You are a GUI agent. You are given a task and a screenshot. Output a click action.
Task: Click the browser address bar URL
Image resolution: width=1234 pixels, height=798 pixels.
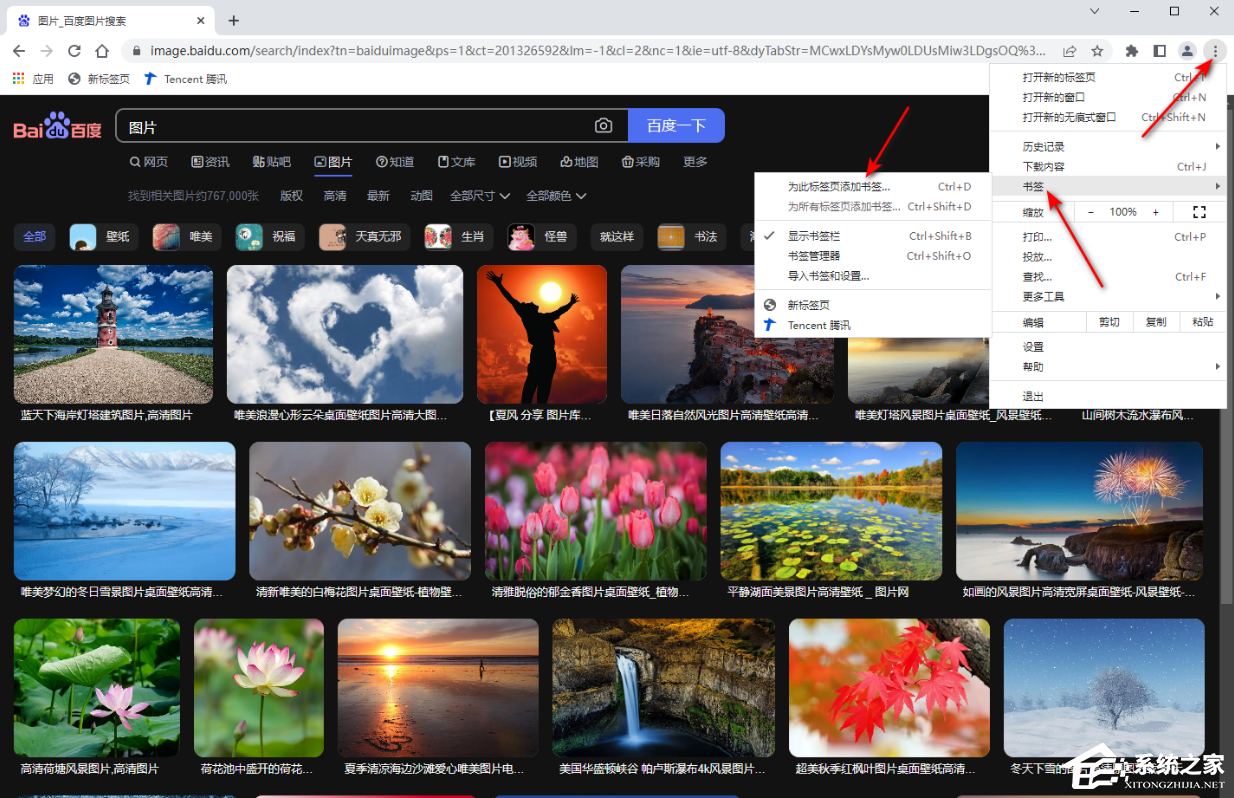coord(598,50)
